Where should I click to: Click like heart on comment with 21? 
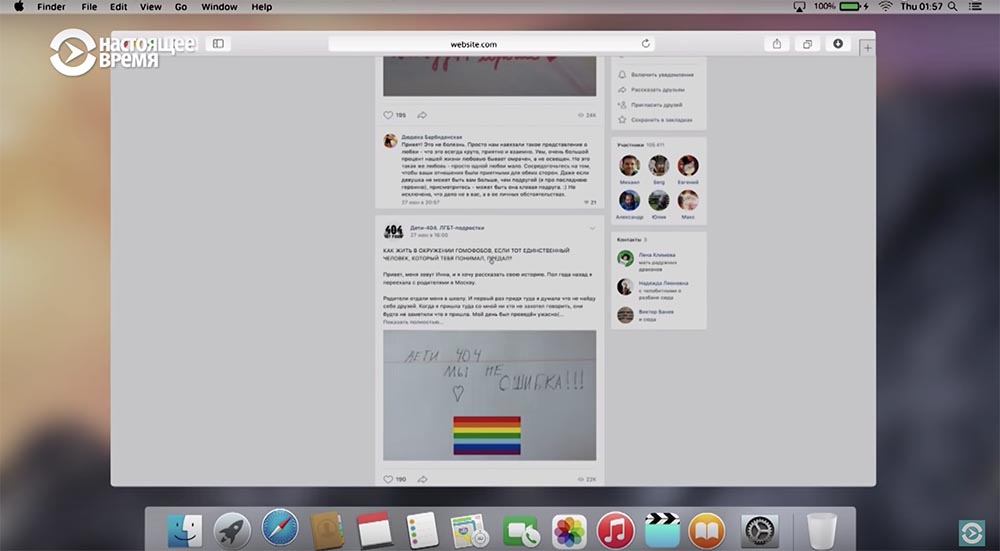pyautogui.click(x=587, y=202)
